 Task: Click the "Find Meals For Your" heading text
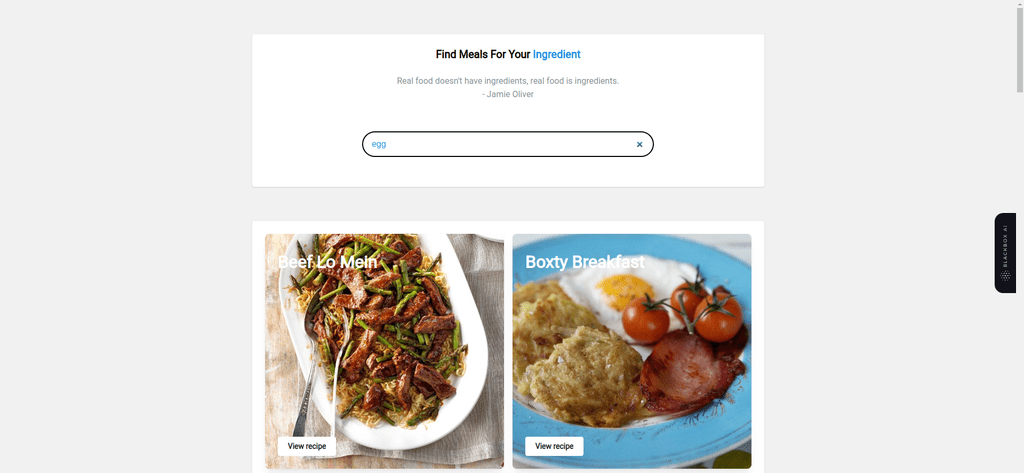483,54
